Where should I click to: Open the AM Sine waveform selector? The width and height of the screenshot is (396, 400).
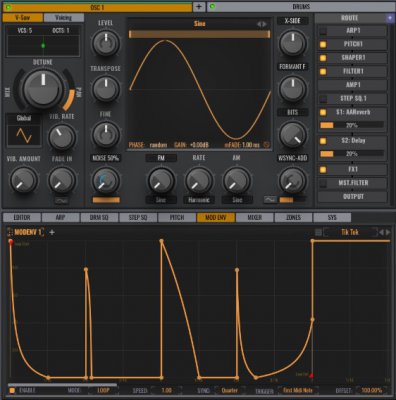pyautogui.click(x=237, y=200)
